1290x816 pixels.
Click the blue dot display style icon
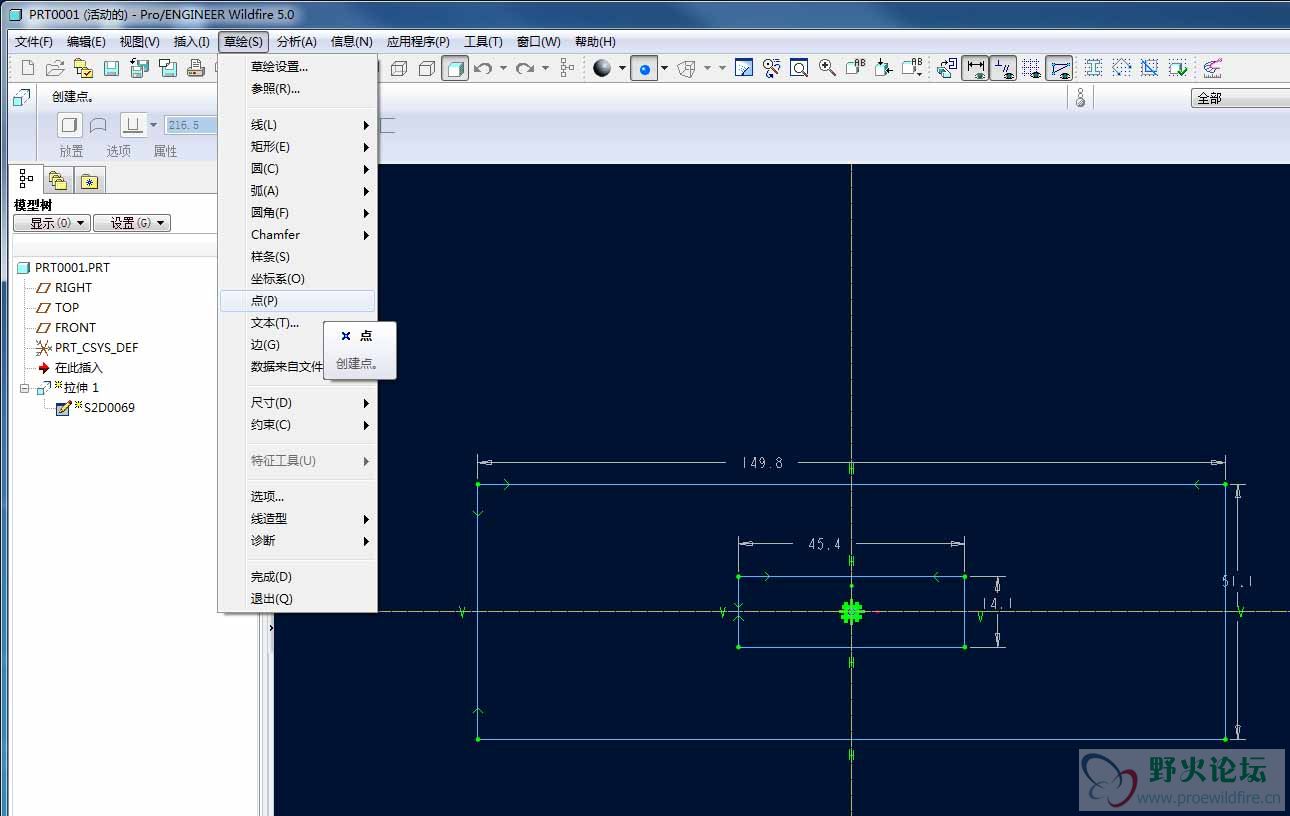[644, 68]
